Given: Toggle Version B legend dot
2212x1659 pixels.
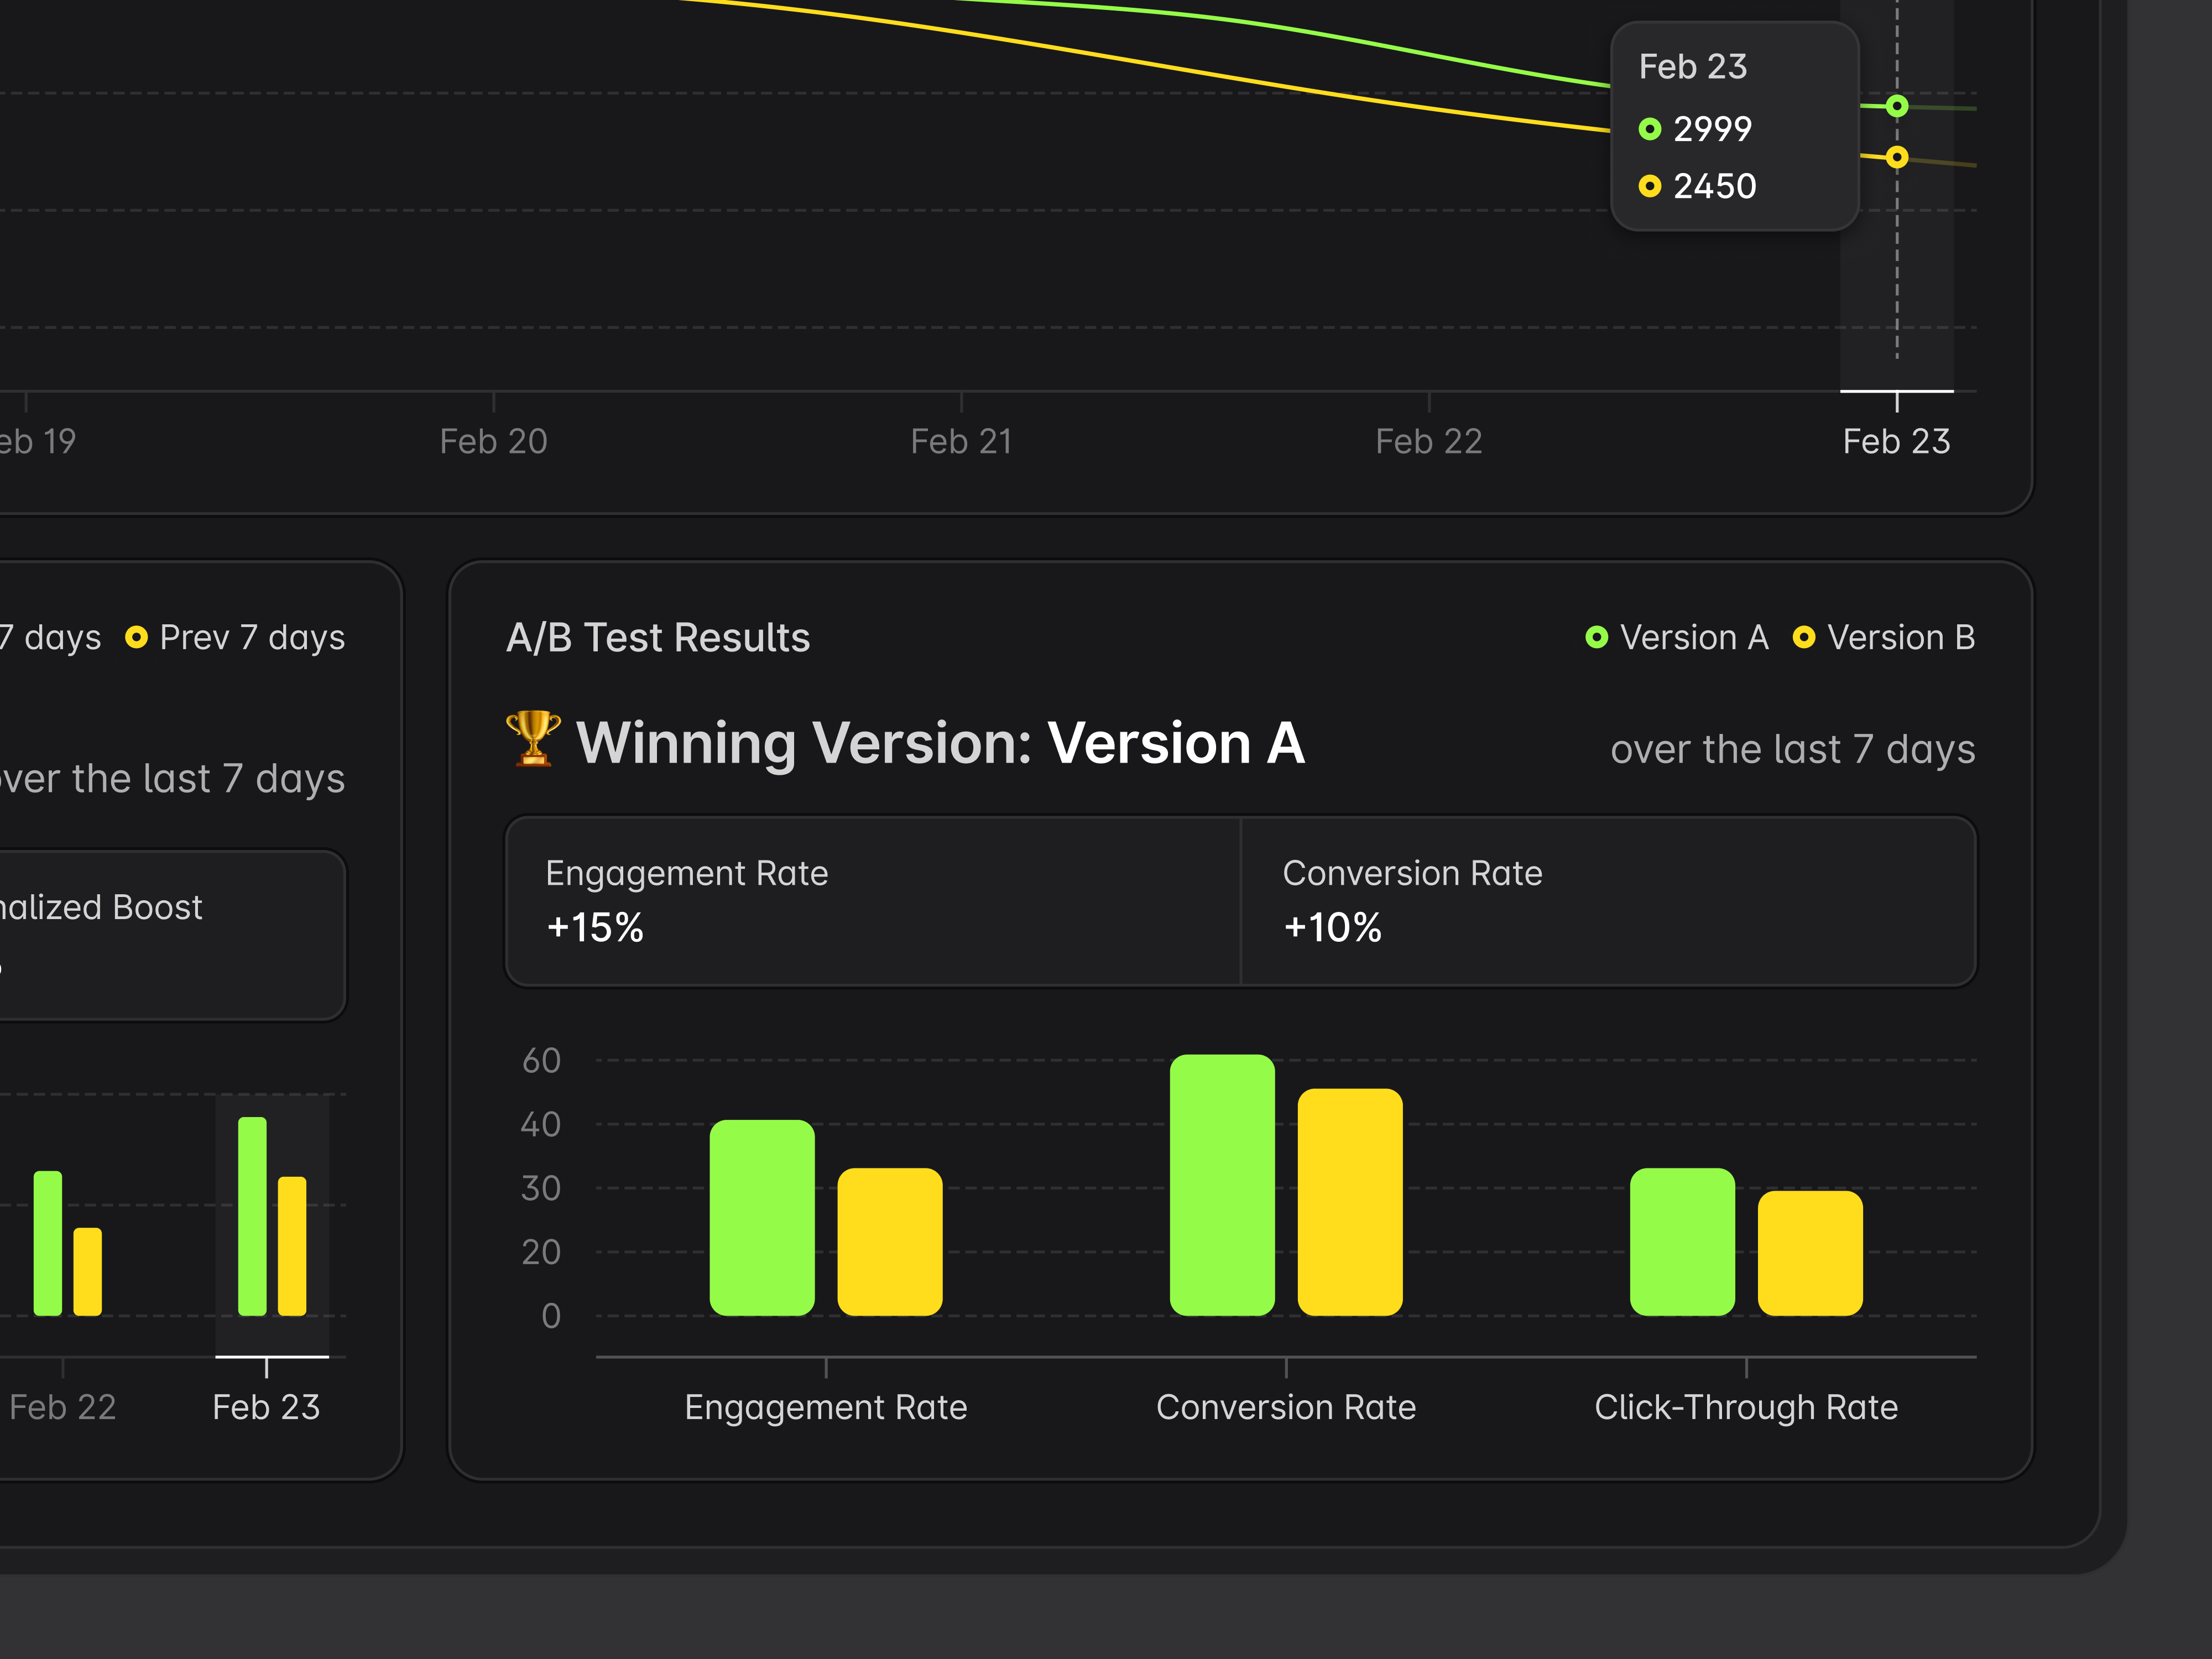Looking at the screenshot, I should point(1804,638).
